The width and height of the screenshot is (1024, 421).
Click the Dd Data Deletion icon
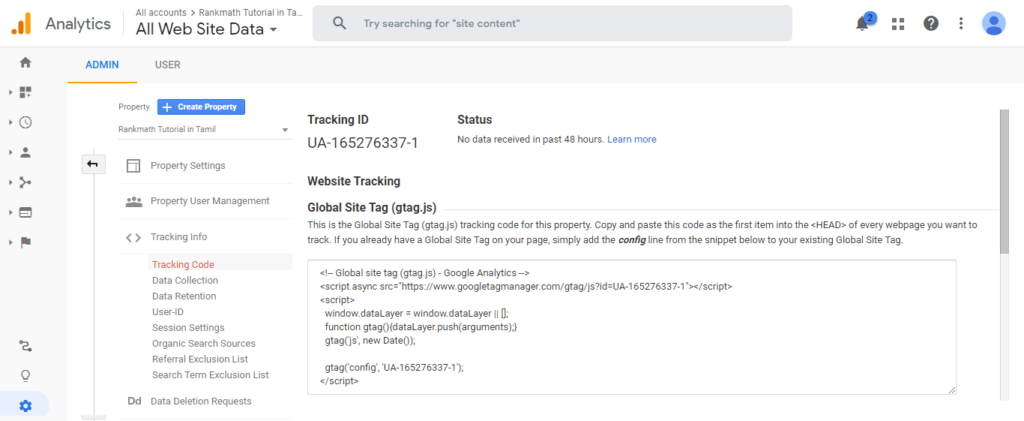(134, 401)
